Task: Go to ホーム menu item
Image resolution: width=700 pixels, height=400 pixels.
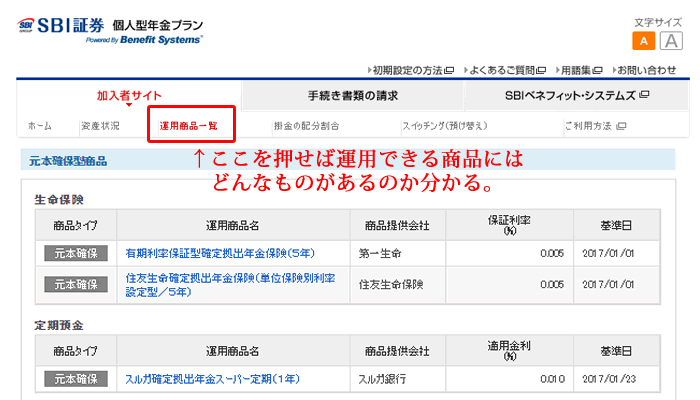Action: pos(40,126)
